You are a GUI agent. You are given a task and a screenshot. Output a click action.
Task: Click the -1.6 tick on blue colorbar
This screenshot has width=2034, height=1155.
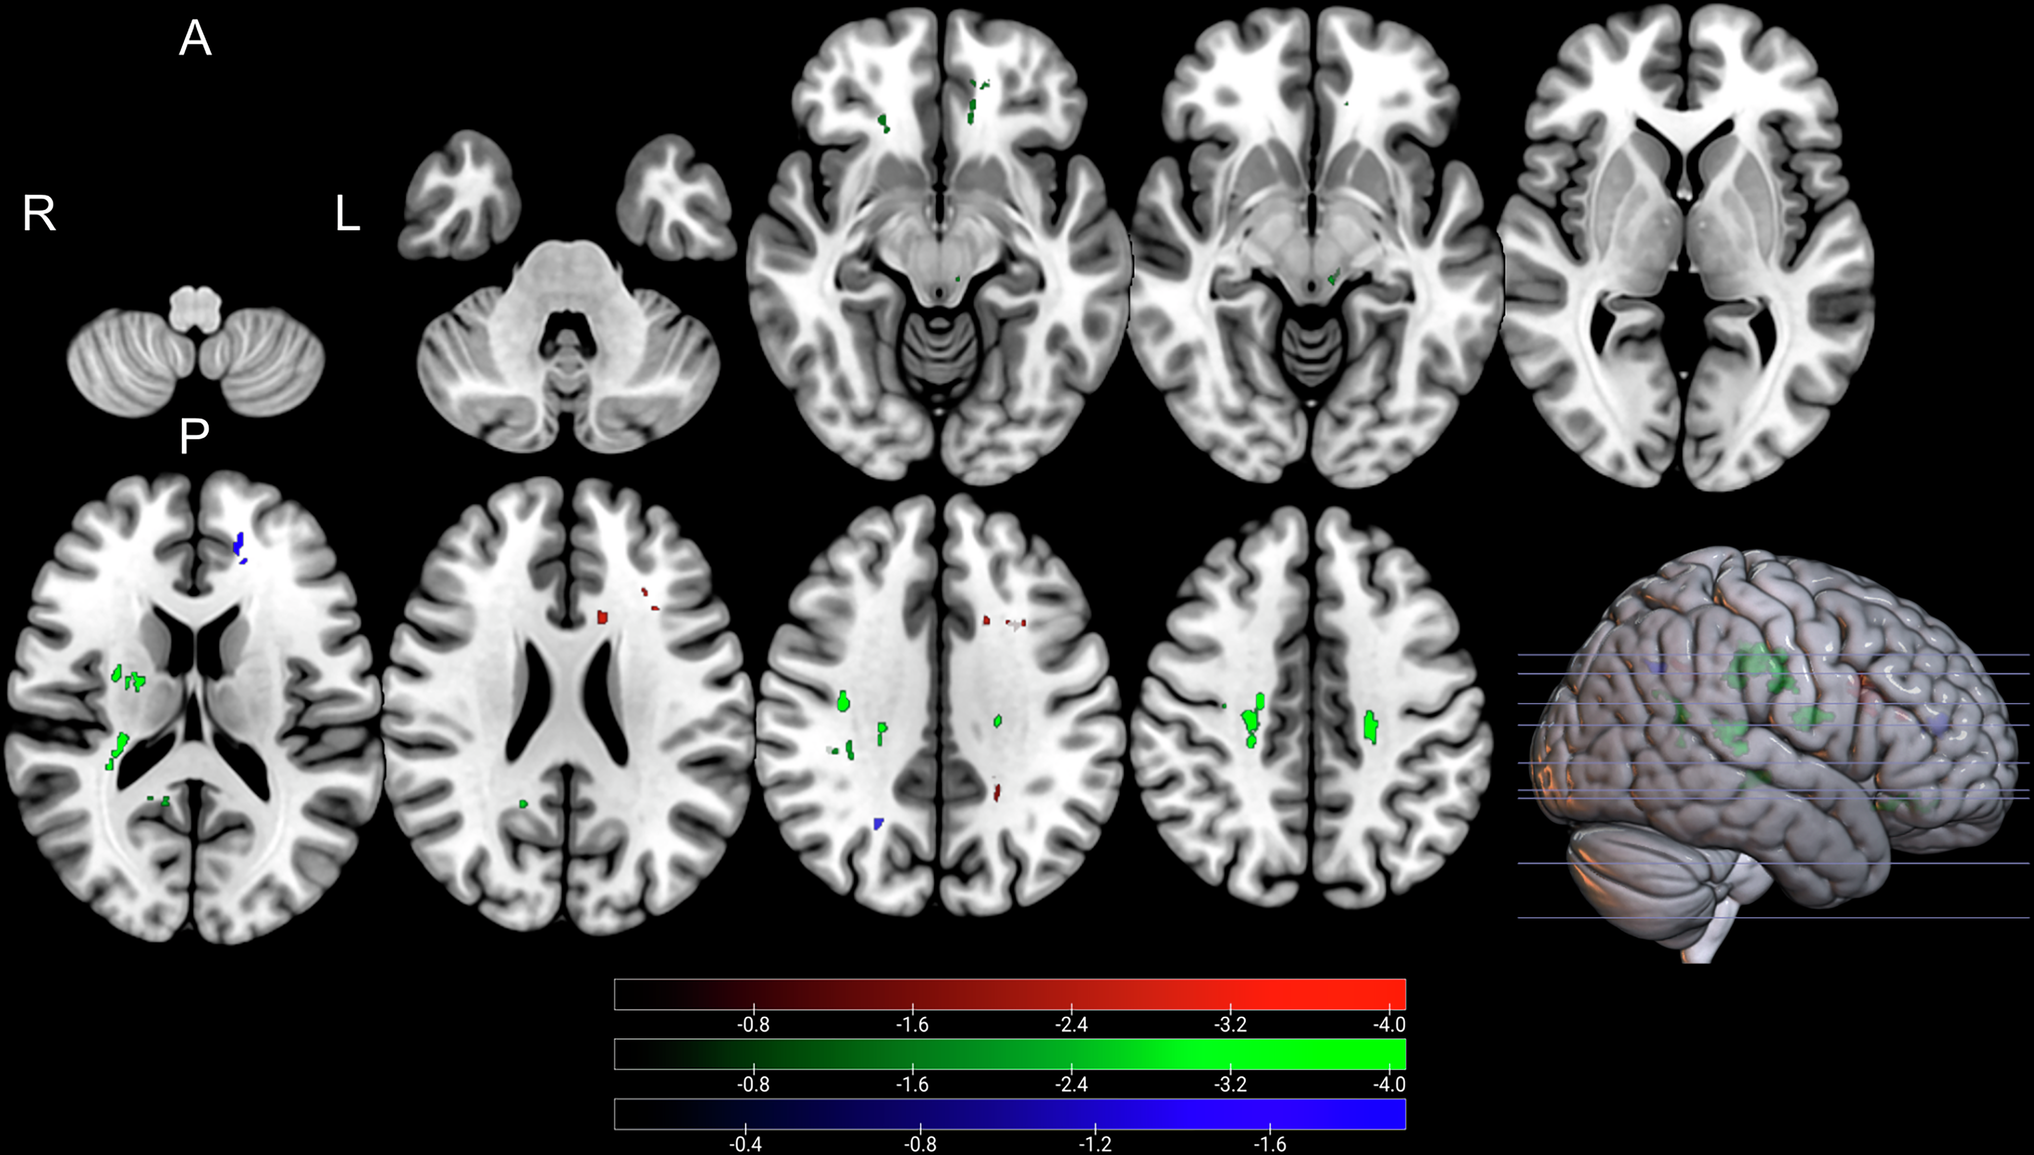point(1270,1144)
